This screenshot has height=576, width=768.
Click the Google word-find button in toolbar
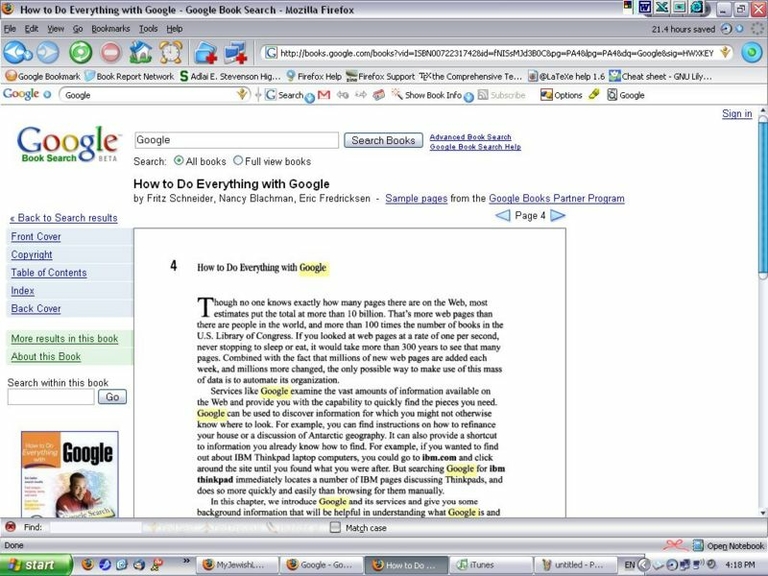coord(626,95)
